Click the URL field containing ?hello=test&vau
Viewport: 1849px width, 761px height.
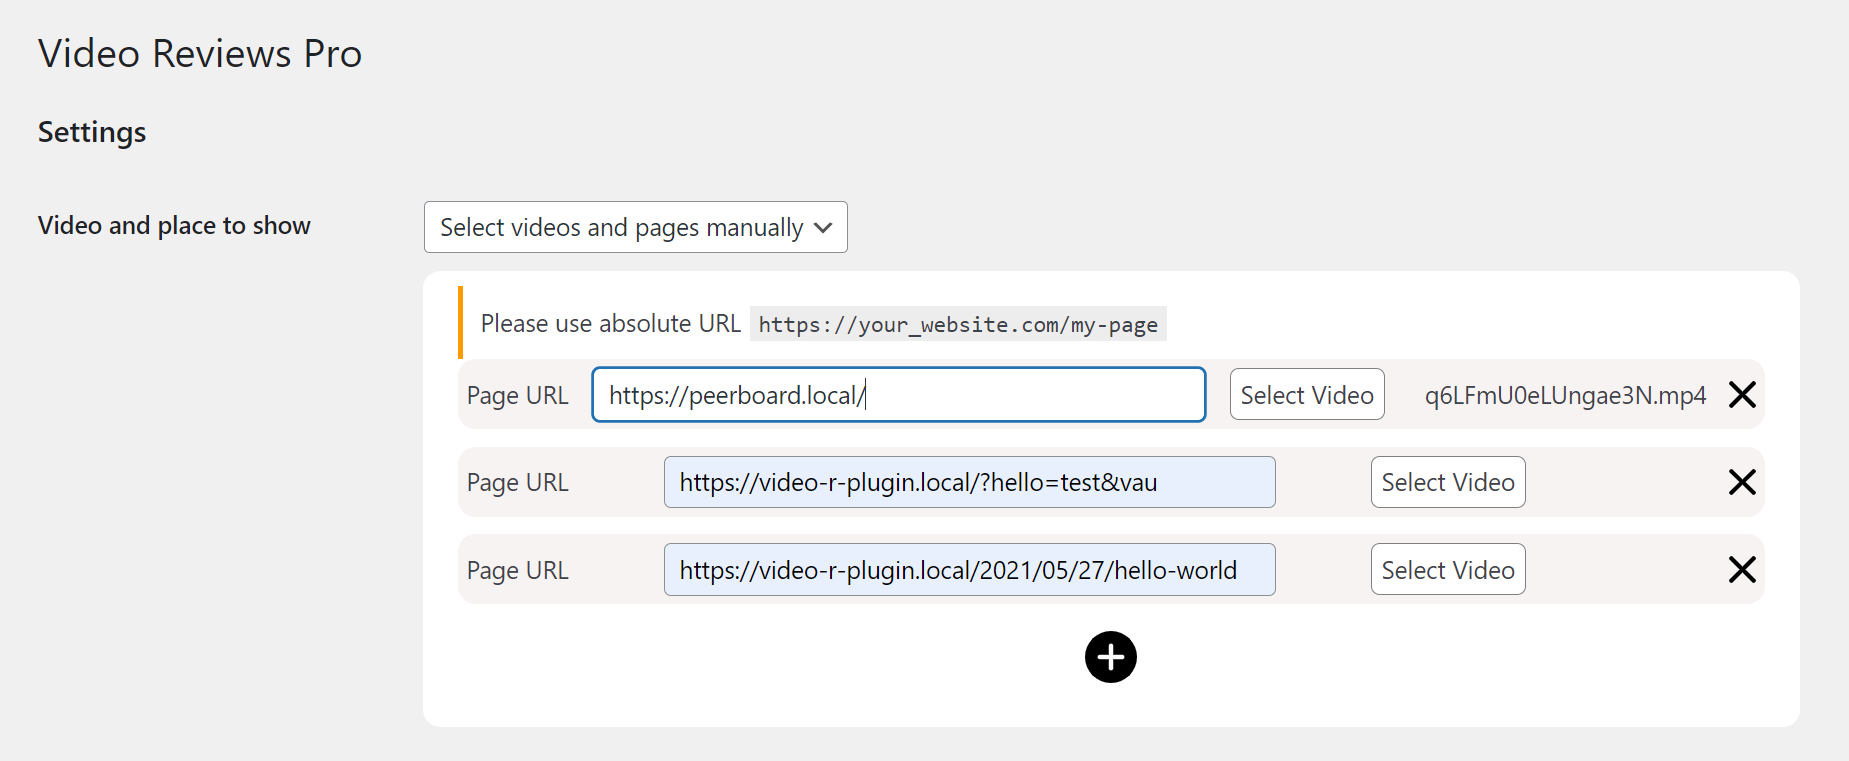[968, 482]
